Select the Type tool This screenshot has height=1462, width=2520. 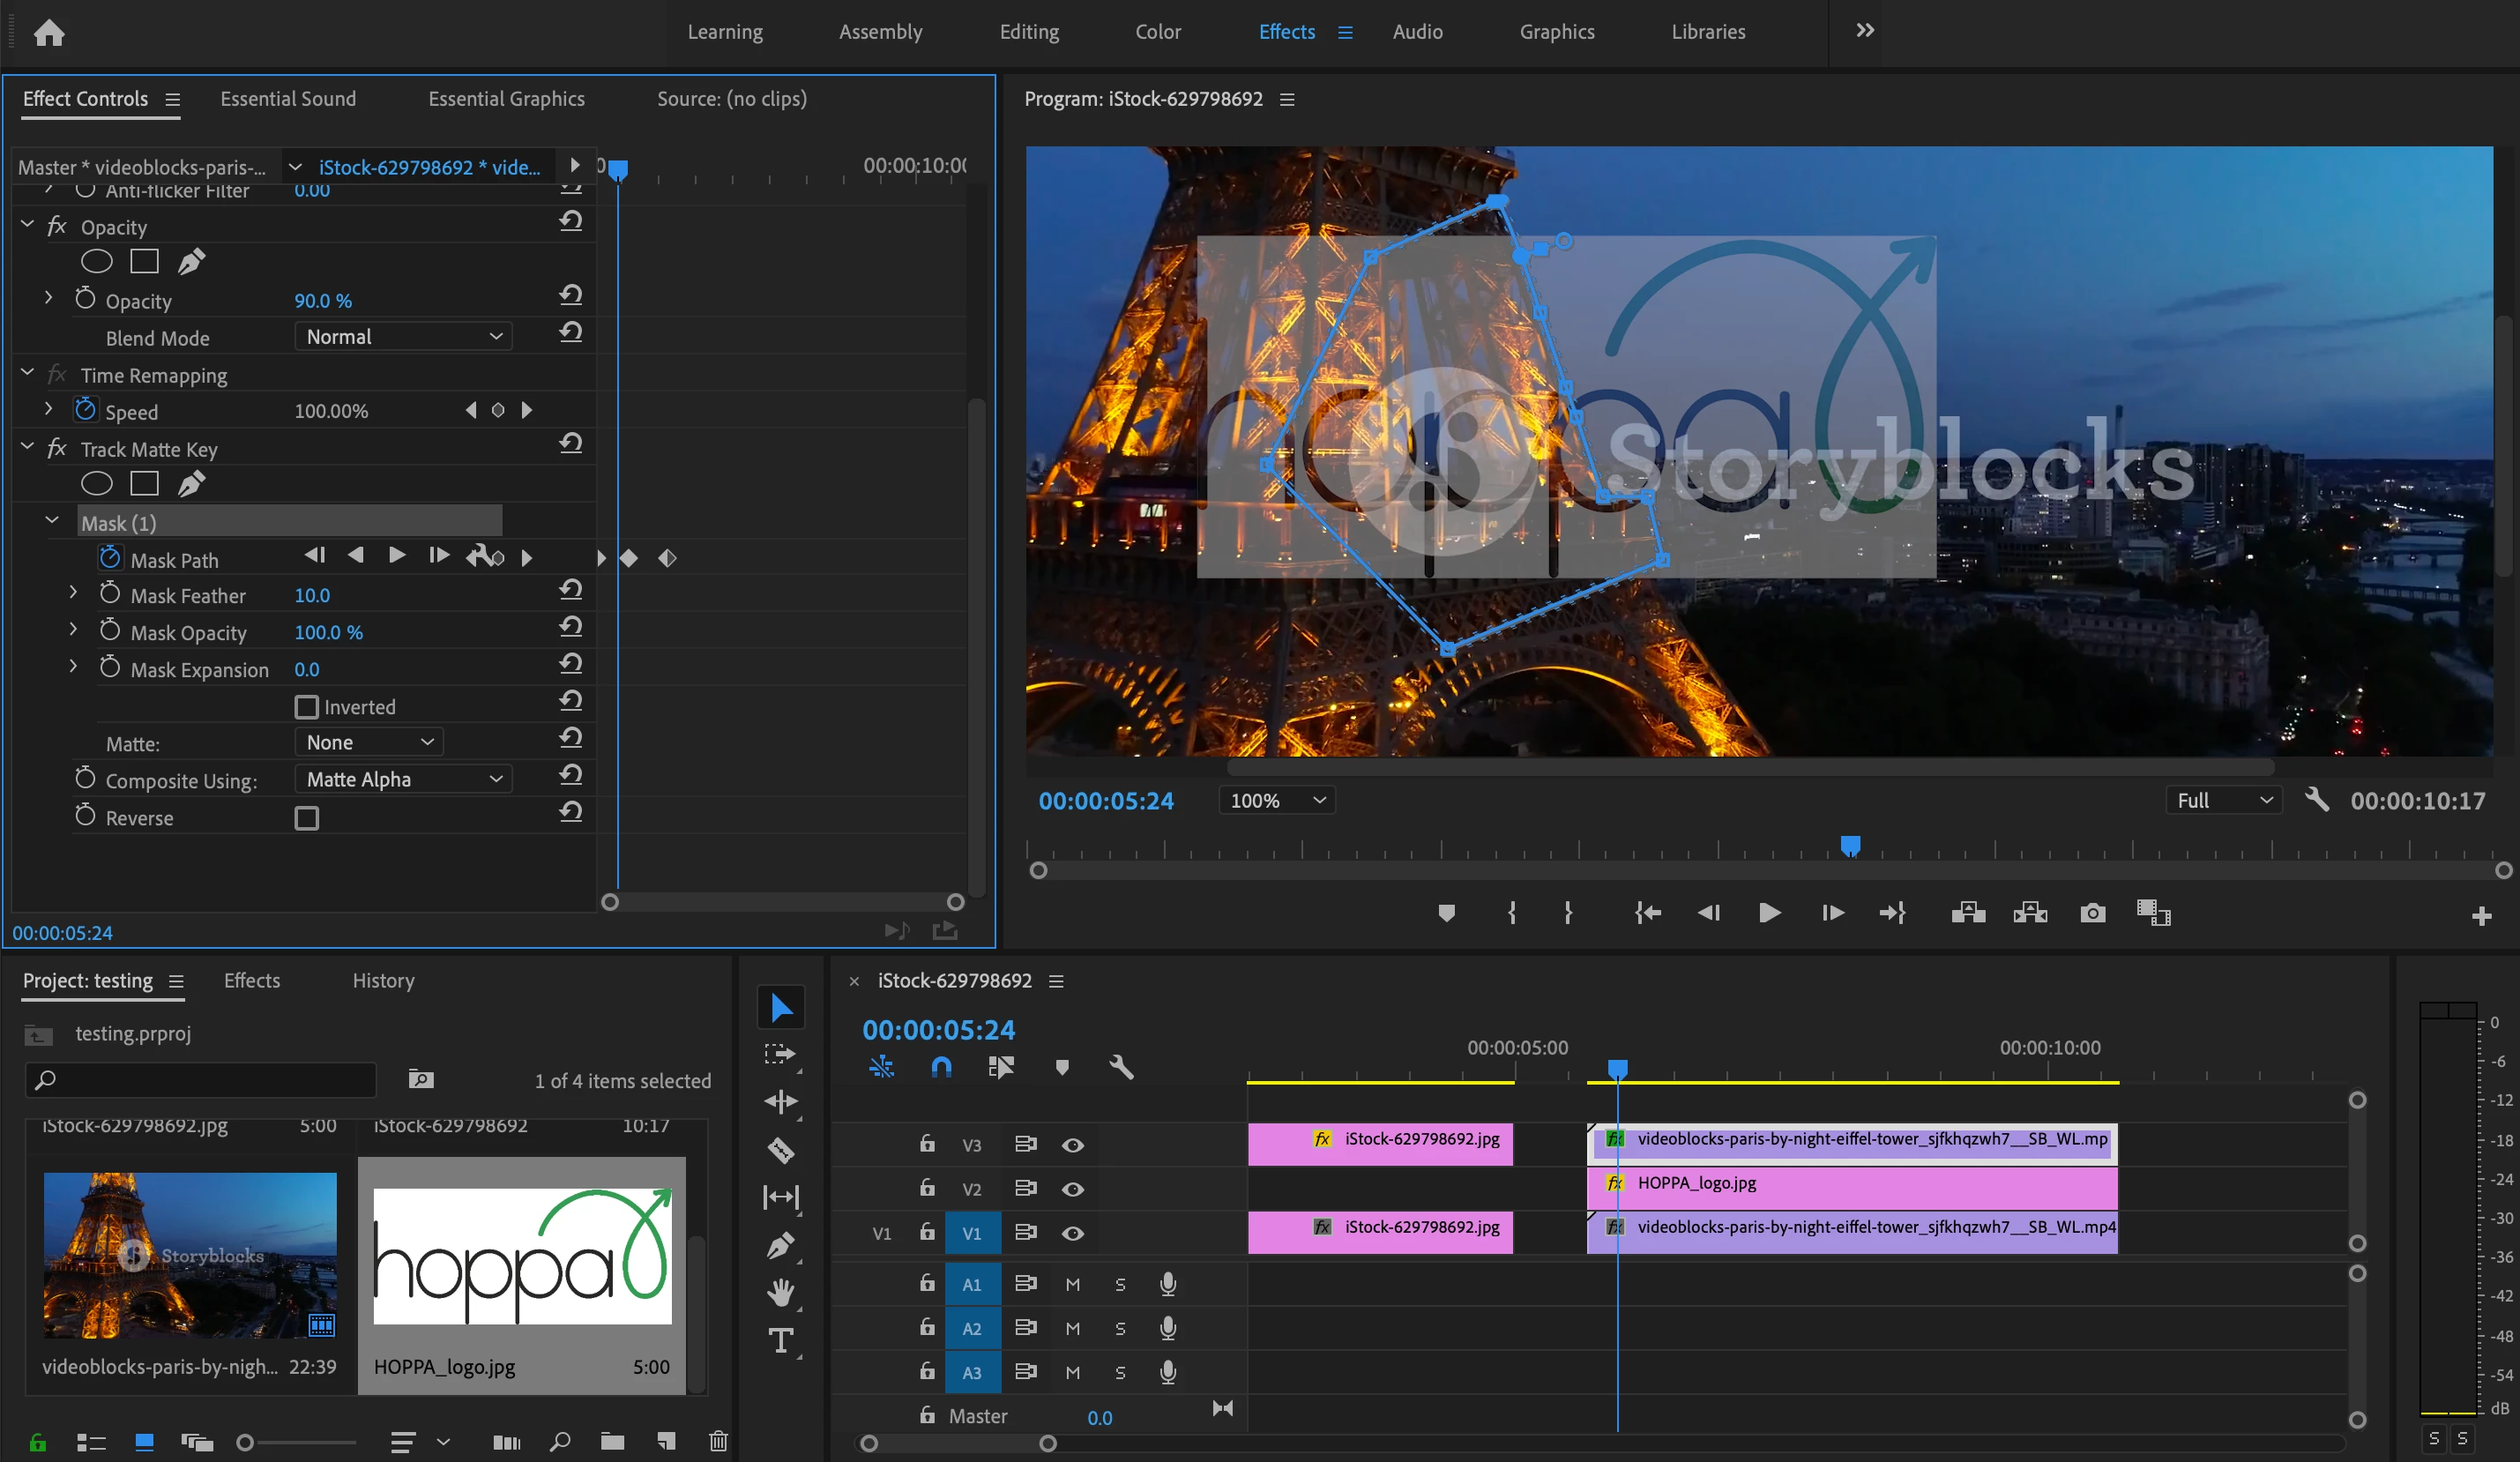pos(781,1341)
